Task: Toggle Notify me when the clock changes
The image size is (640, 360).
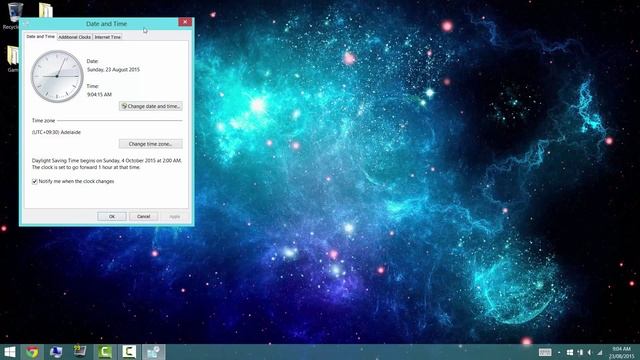Action: (x=35, y=181)
